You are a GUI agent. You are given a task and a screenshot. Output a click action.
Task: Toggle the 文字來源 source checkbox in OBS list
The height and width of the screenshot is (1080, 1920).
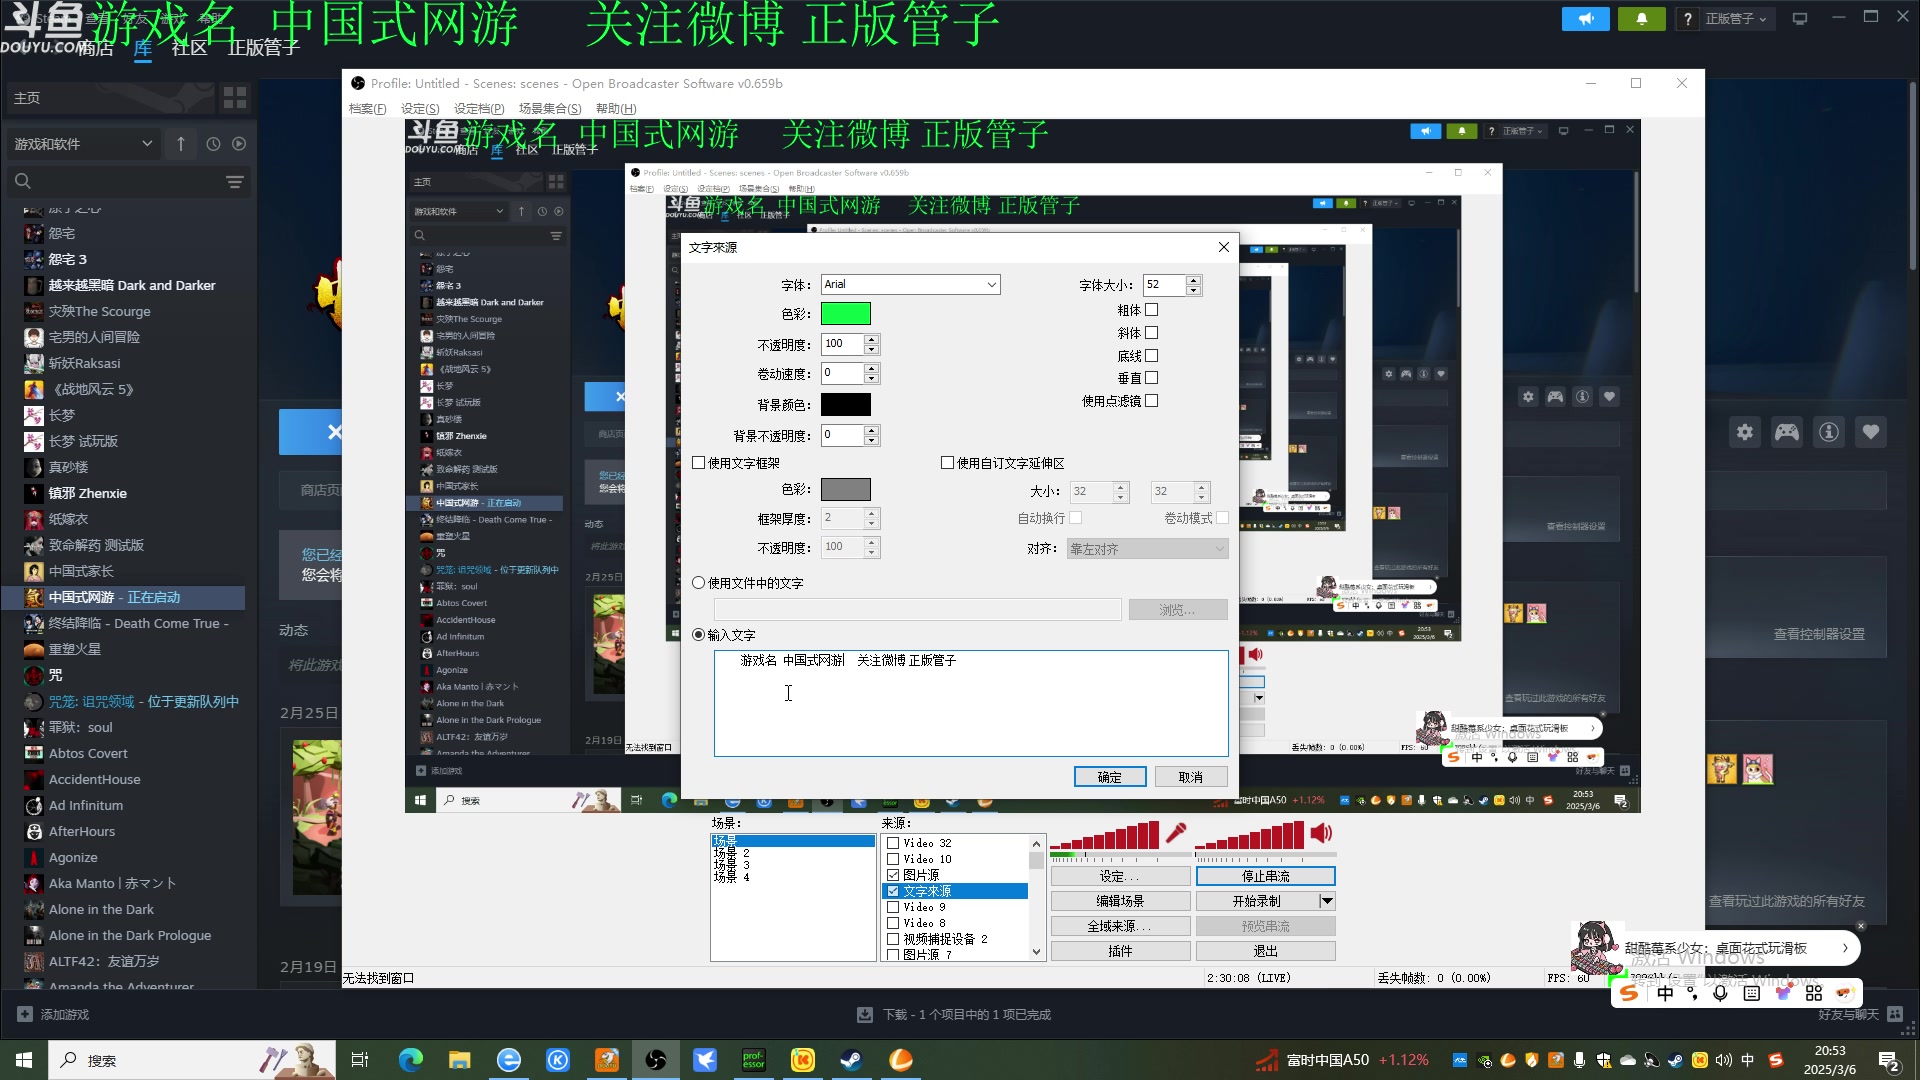(x=893, y=891)
